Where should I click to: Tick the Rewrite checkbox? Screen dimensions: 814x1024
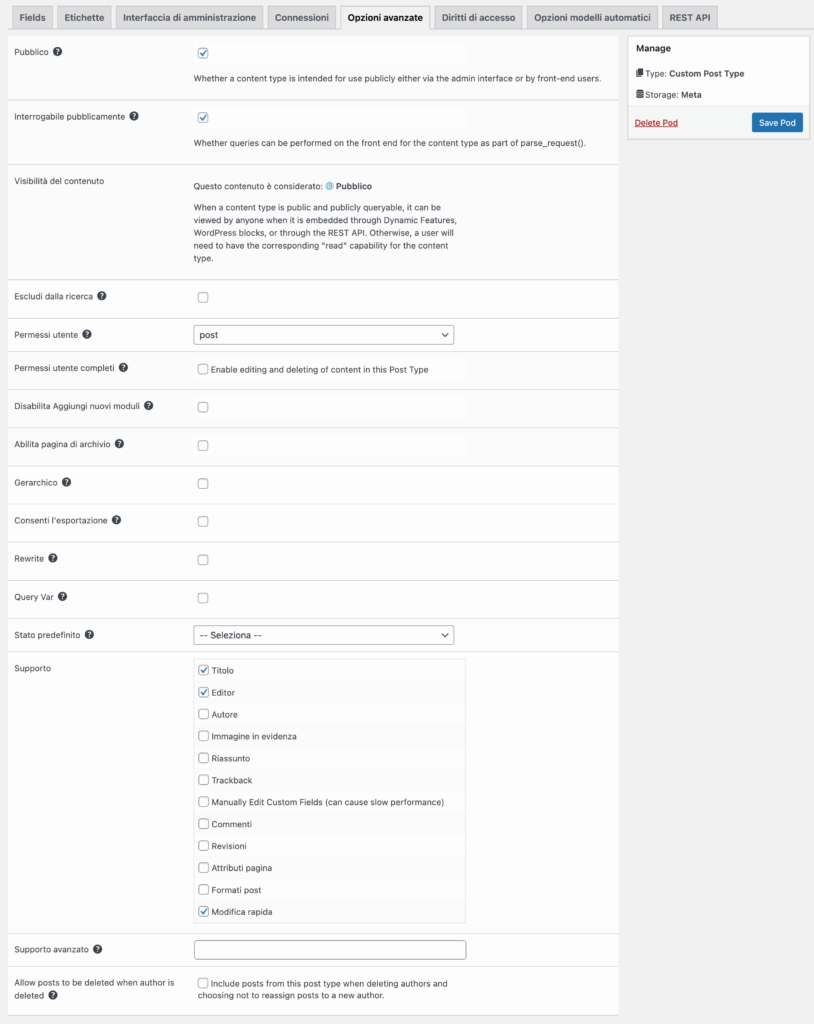[203, 560]
